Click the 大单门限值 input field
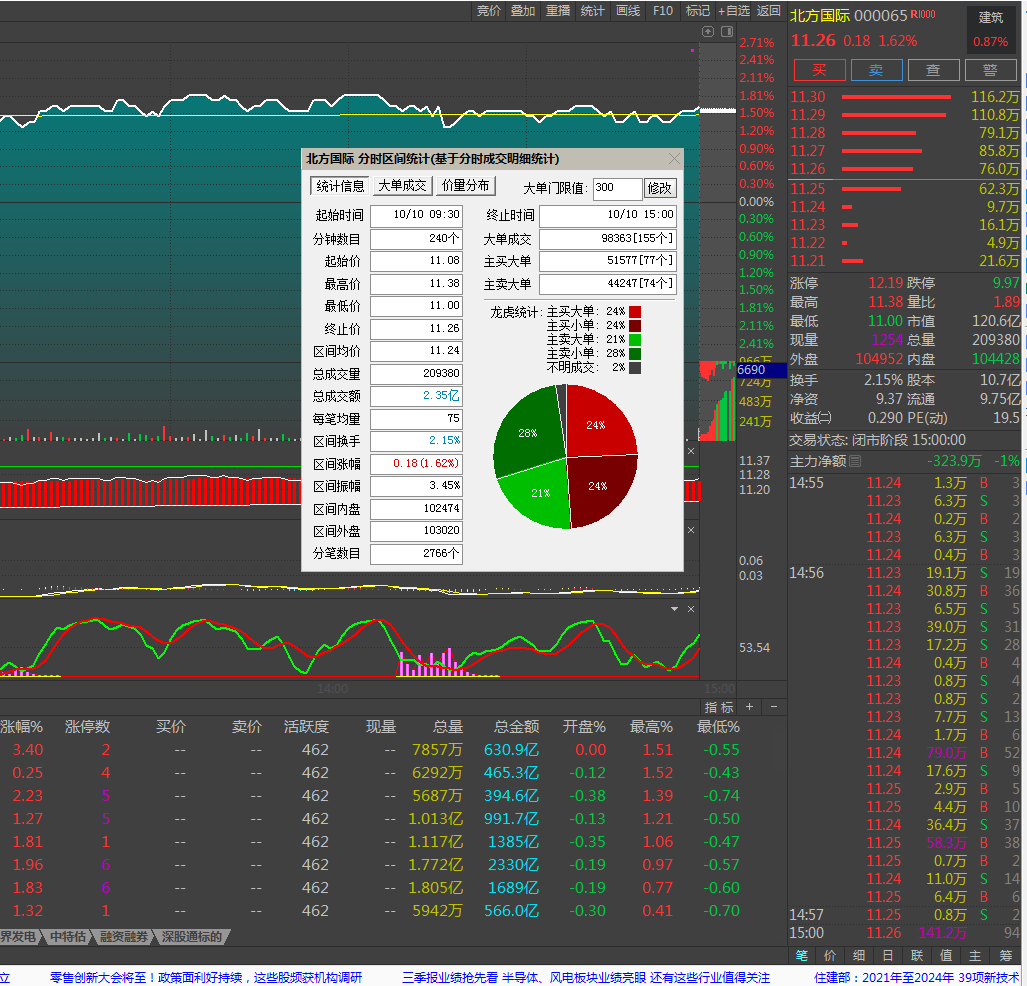 617,188
